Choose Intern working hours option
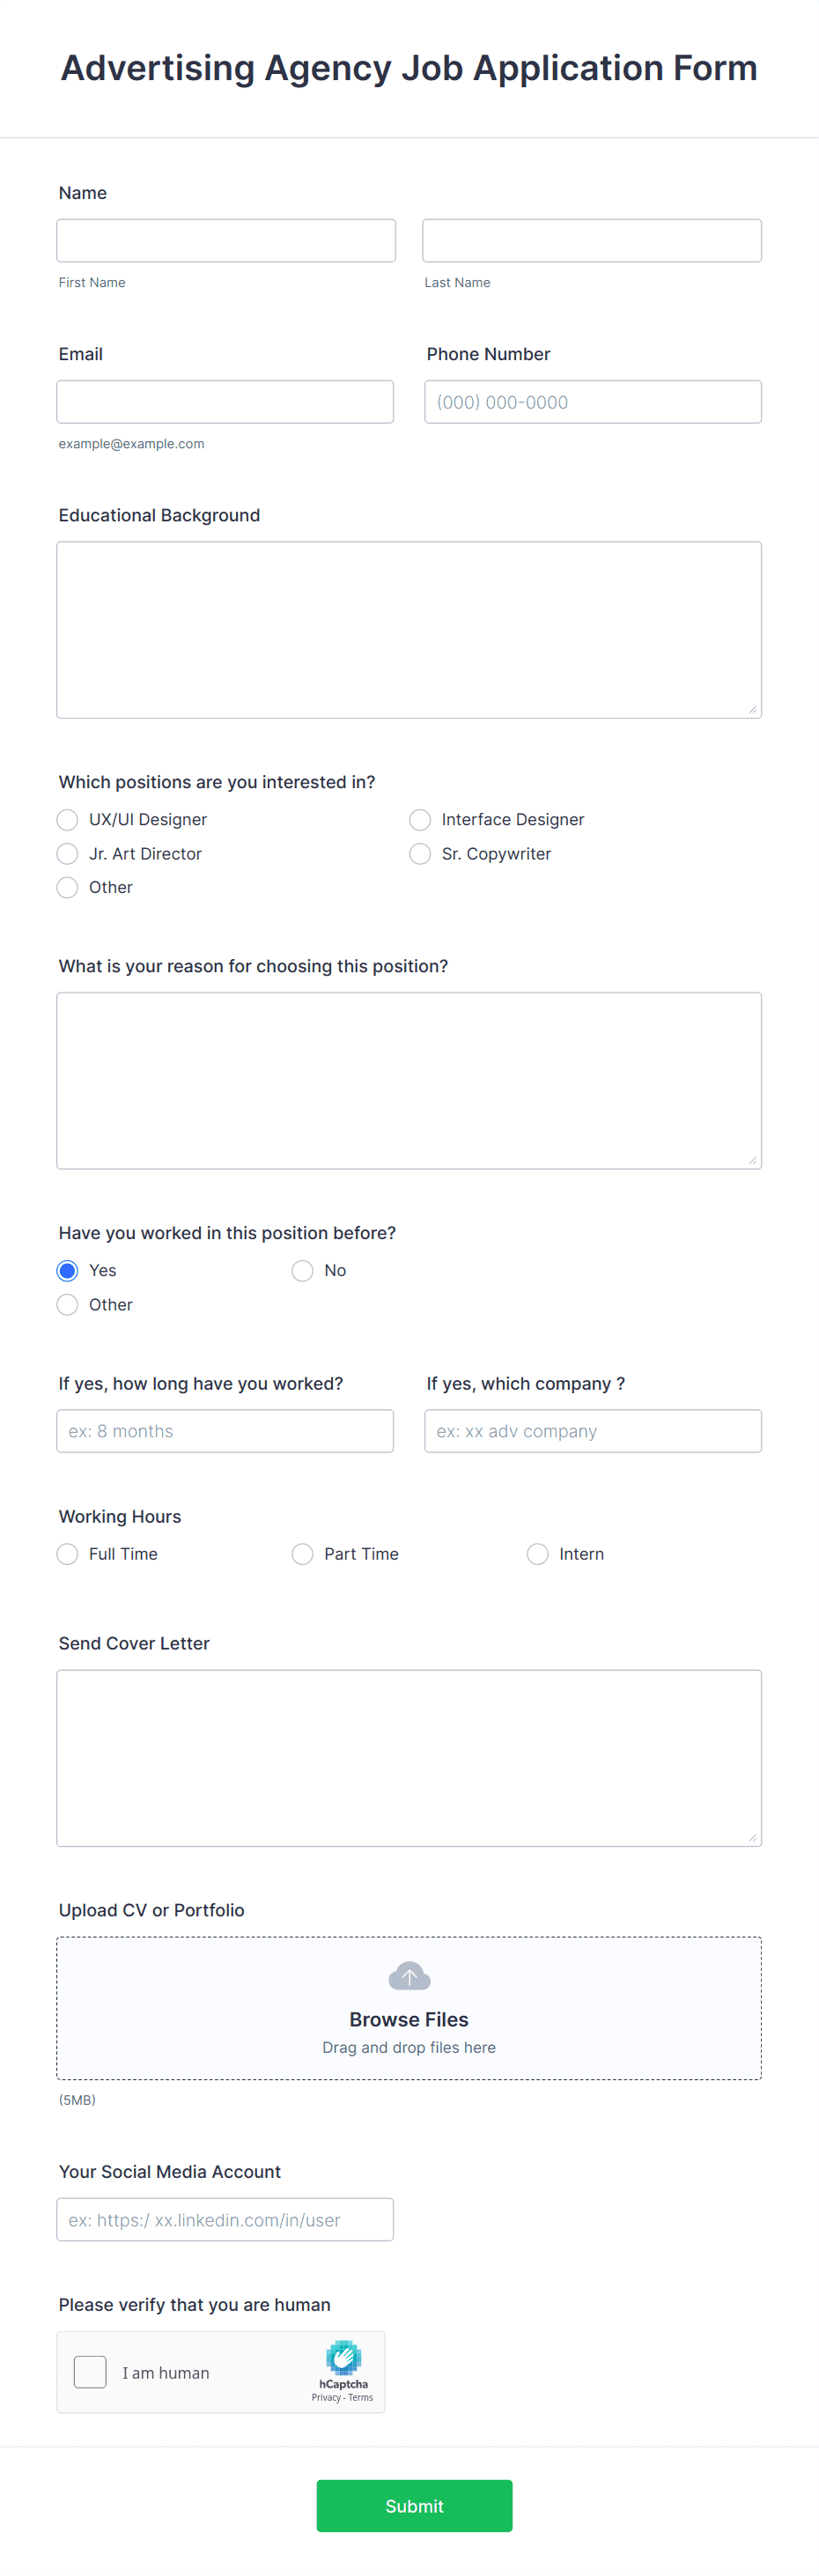Viewport: 819px width, 2576px height. pos(537,1553)
